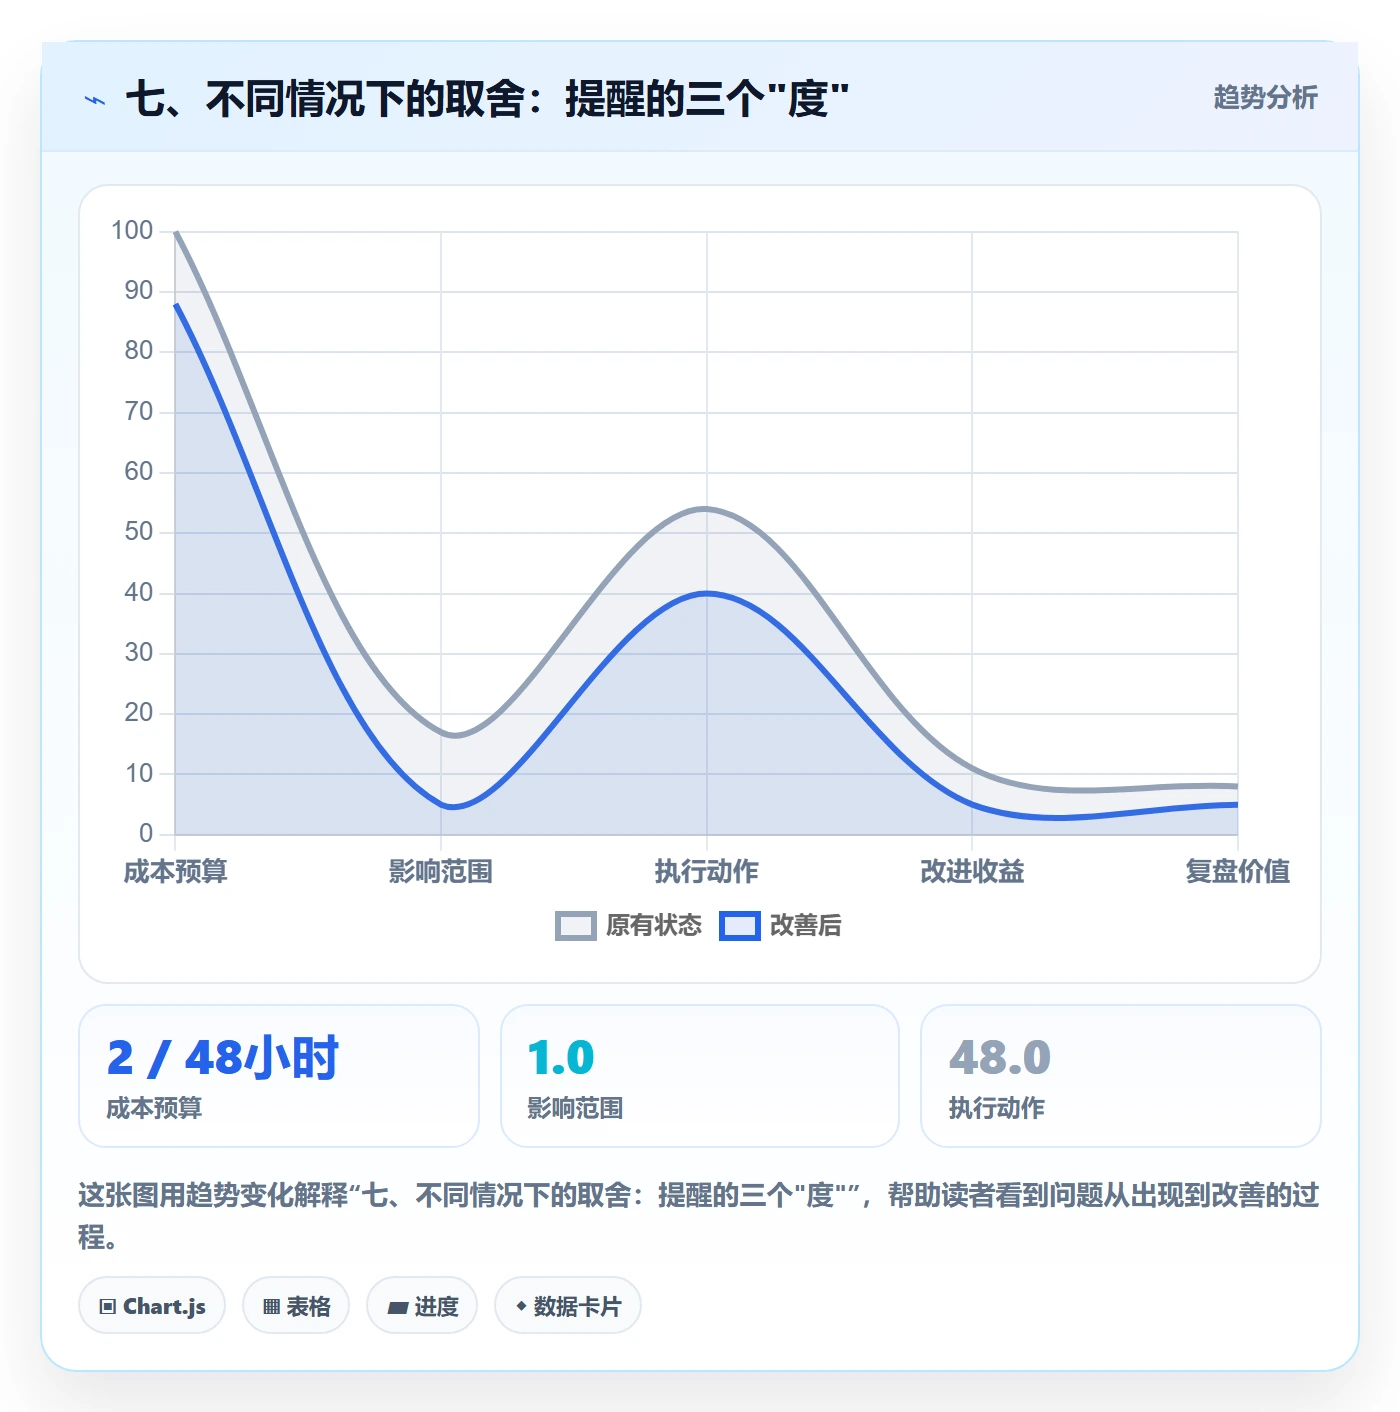The height and width of the screenshot is (1412, 1400).
Task: Click the bar icon in 进度 tag
Action: coord(397,1307)
